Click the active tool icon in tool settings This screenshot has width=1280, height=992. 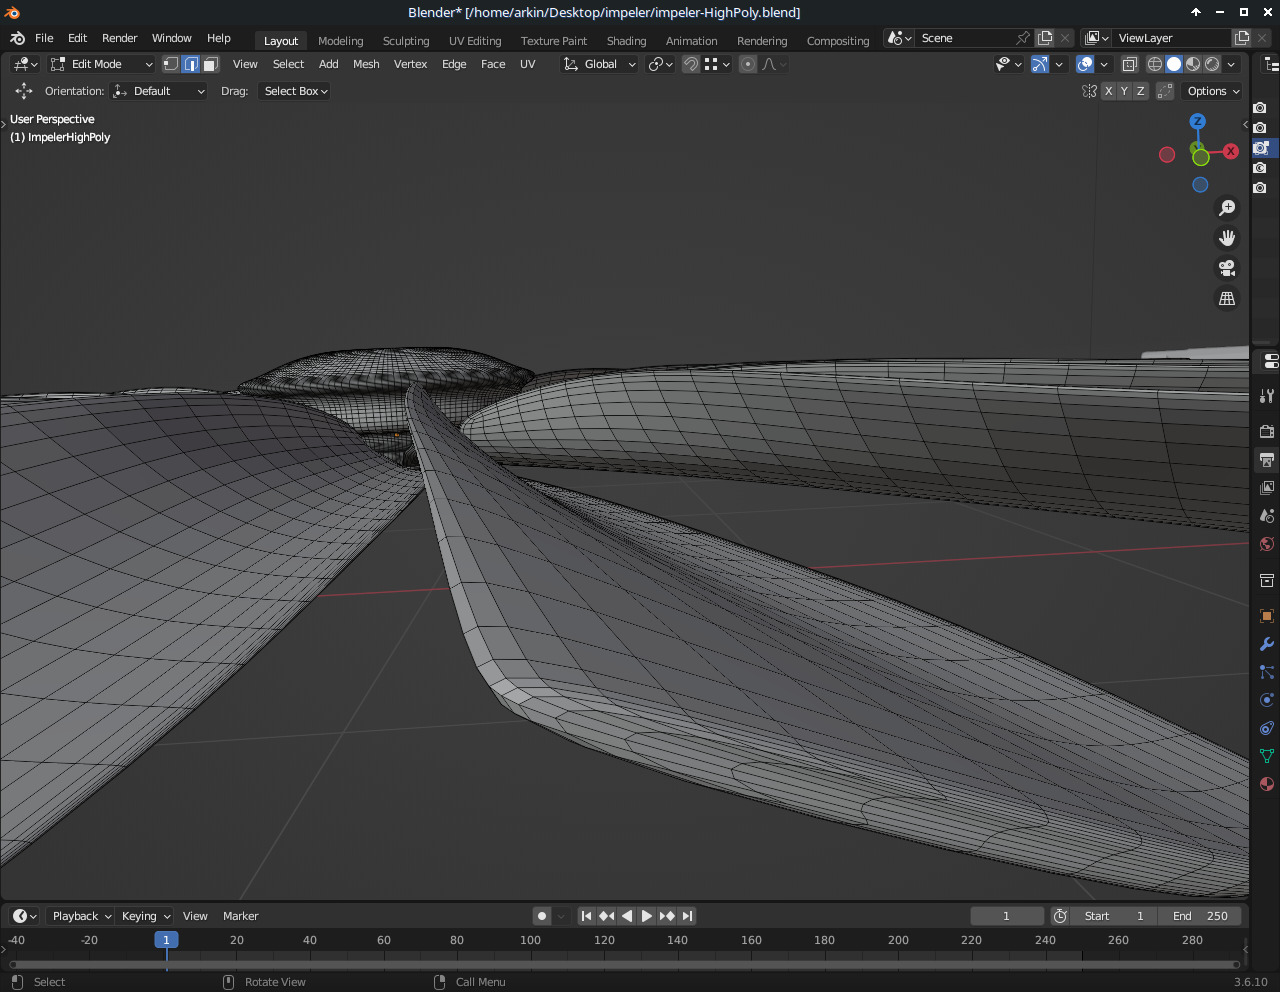[24, 91]
